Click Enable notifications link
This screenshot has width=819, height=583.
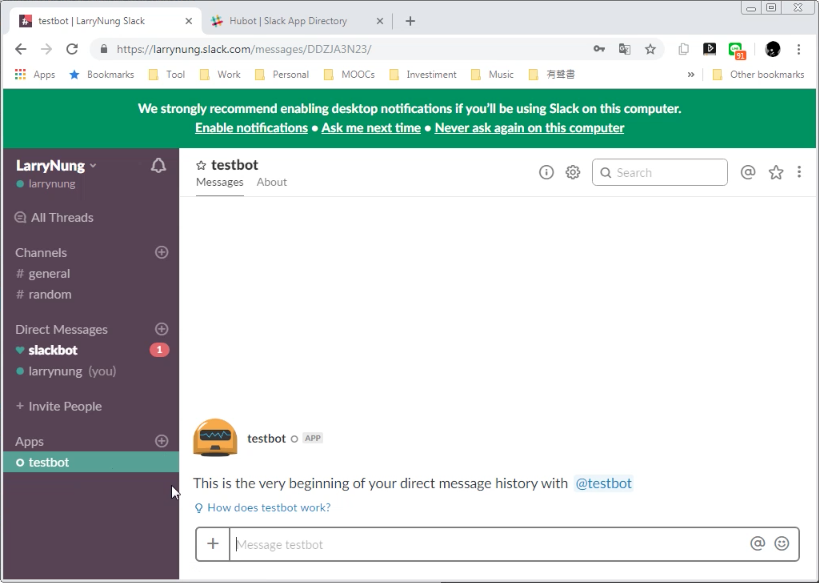coord(251,128)
